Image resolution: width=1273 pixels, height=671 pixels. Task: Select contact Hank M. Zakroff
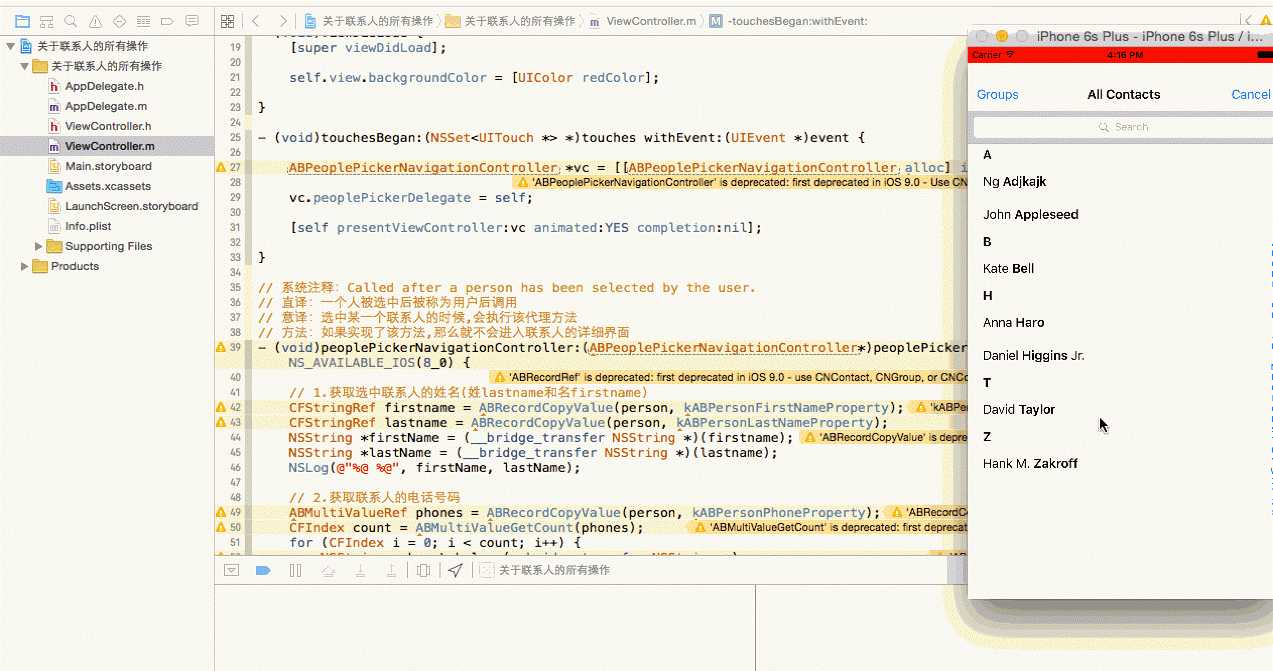point(1029,464)
